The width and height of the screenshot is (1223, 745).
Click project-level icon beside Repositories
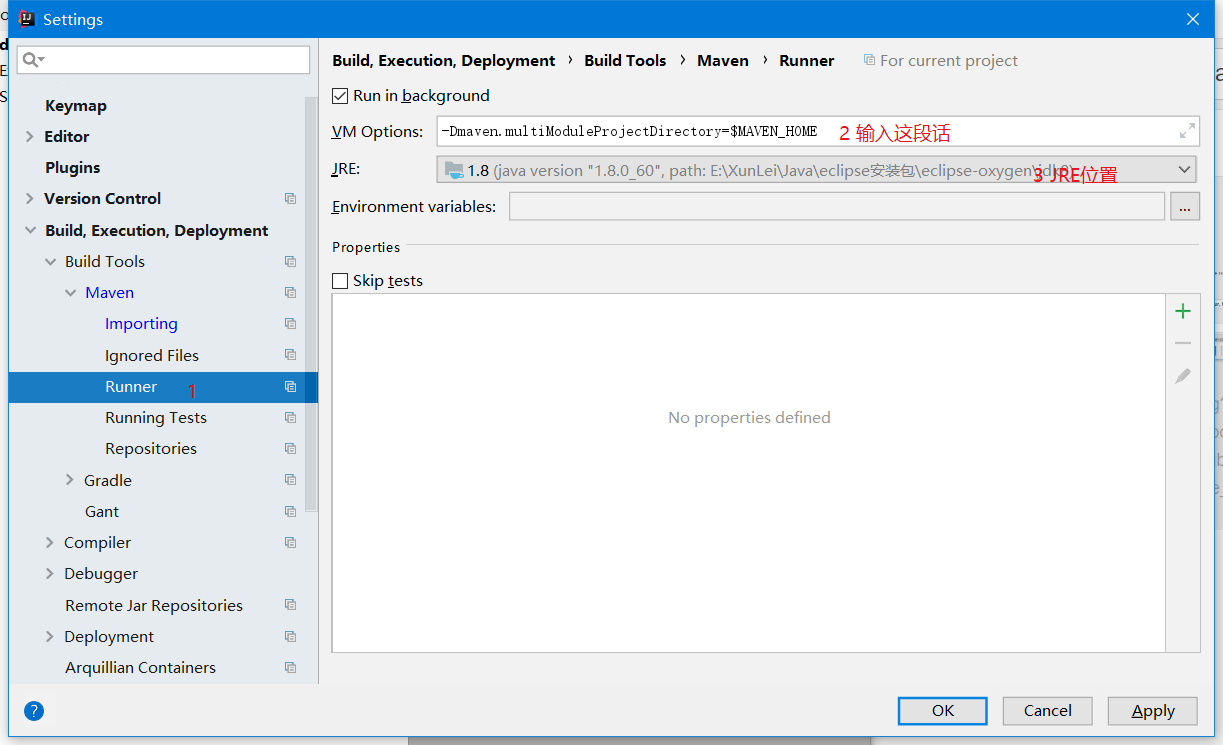(290, 449)
